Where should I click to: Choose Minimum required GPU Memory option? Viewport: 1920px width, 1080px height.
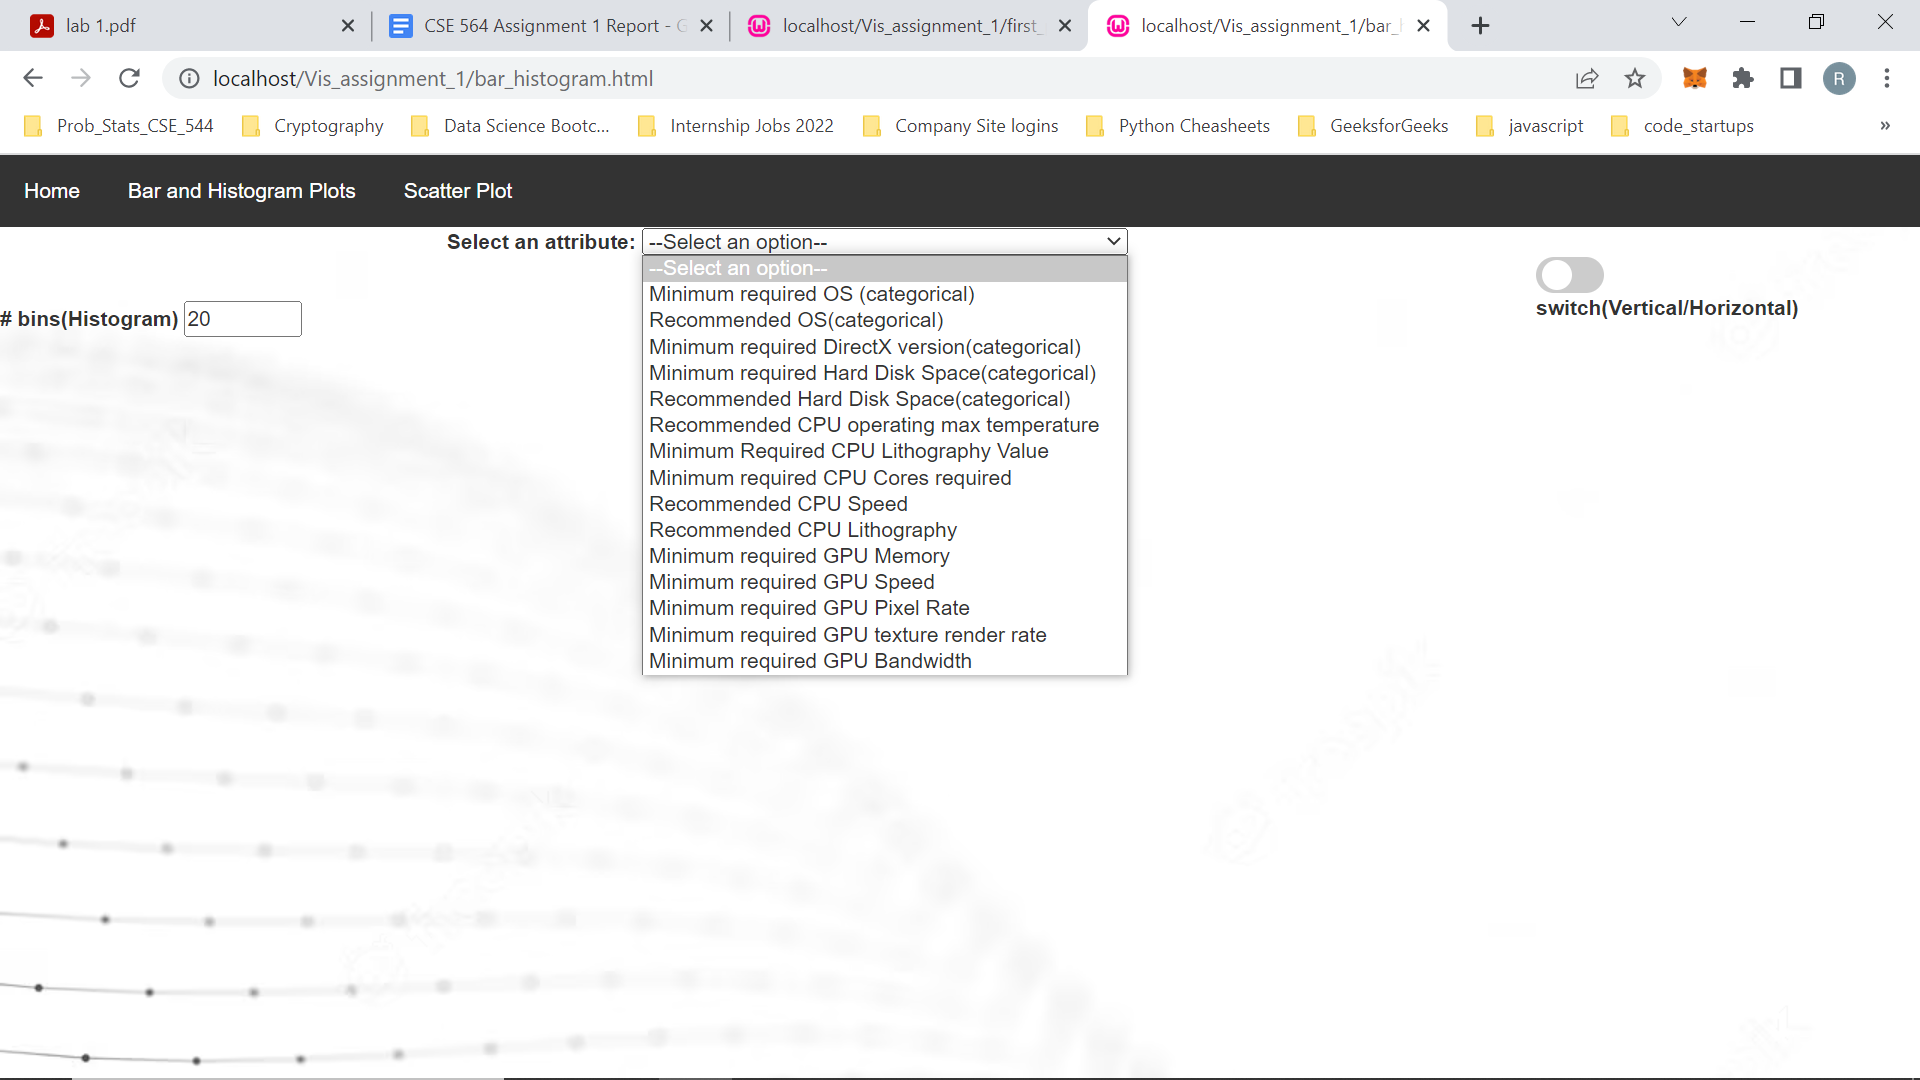coord(798,556)
